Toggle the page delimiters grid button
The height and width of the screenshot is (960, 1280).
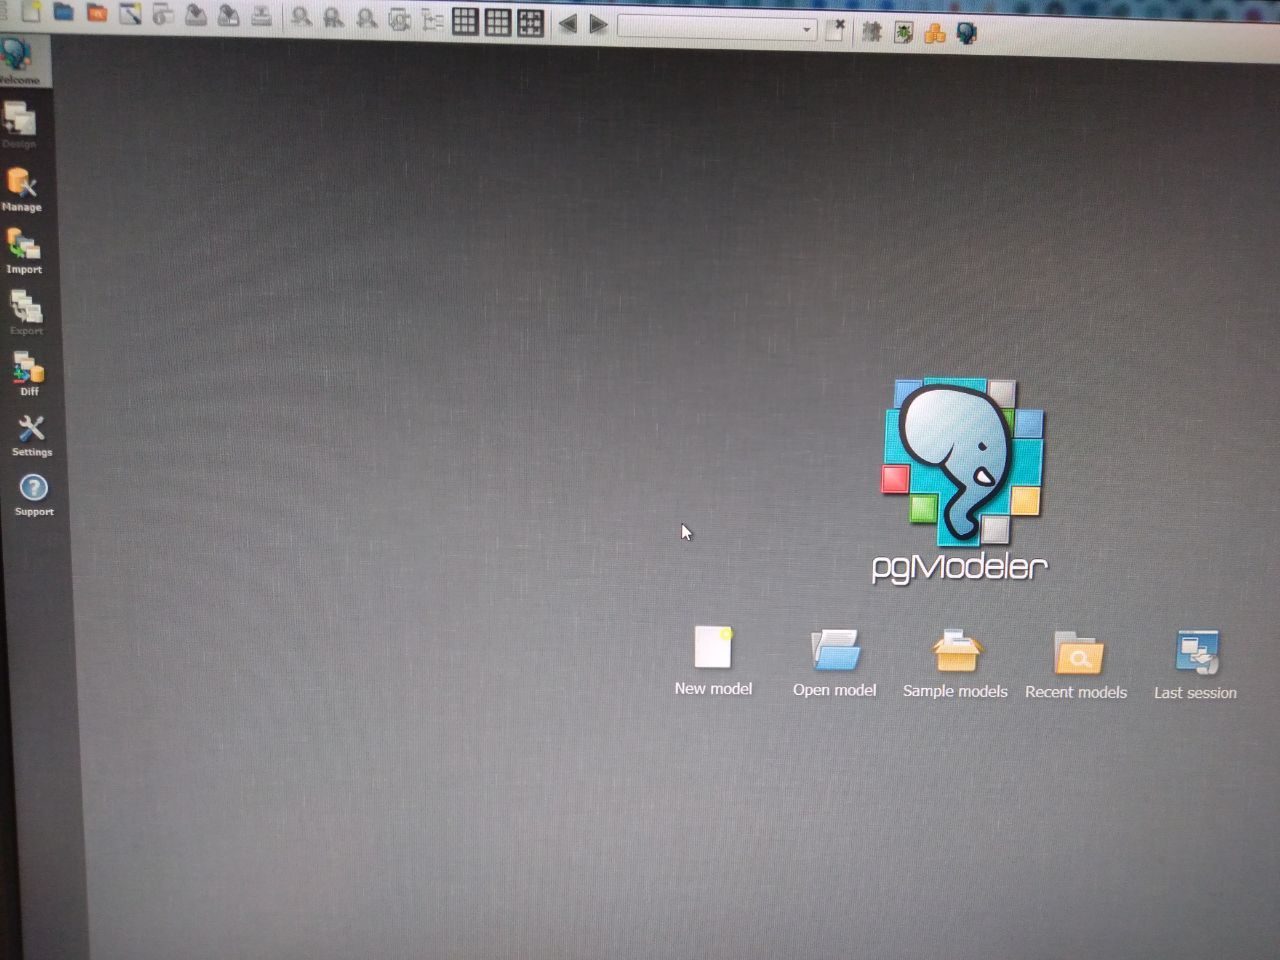(530, 23)
